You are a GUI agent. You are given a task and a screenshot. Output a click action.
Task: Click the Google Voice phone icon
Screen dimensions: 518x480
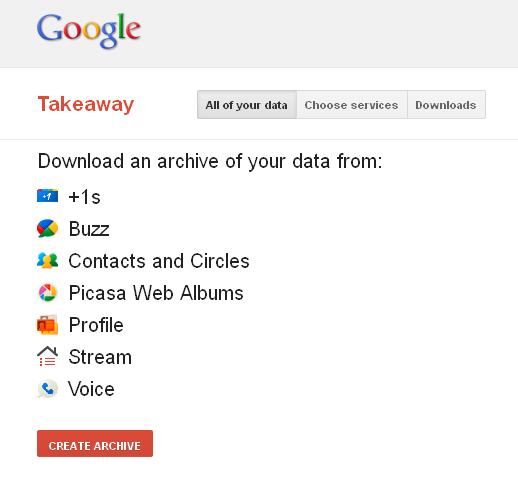point(47,389)
